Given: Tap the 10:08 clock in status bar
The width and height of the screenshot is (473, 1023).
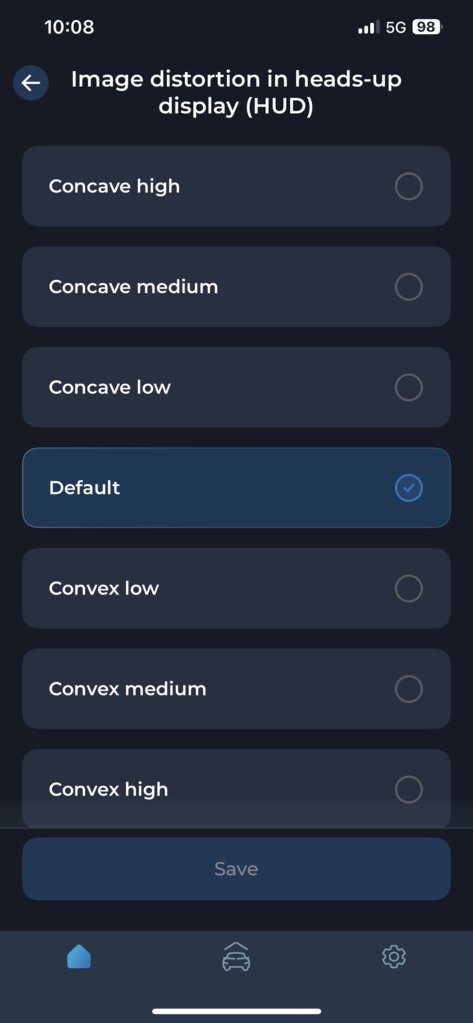Looking at the screenshot, I should tap(69, 27).
